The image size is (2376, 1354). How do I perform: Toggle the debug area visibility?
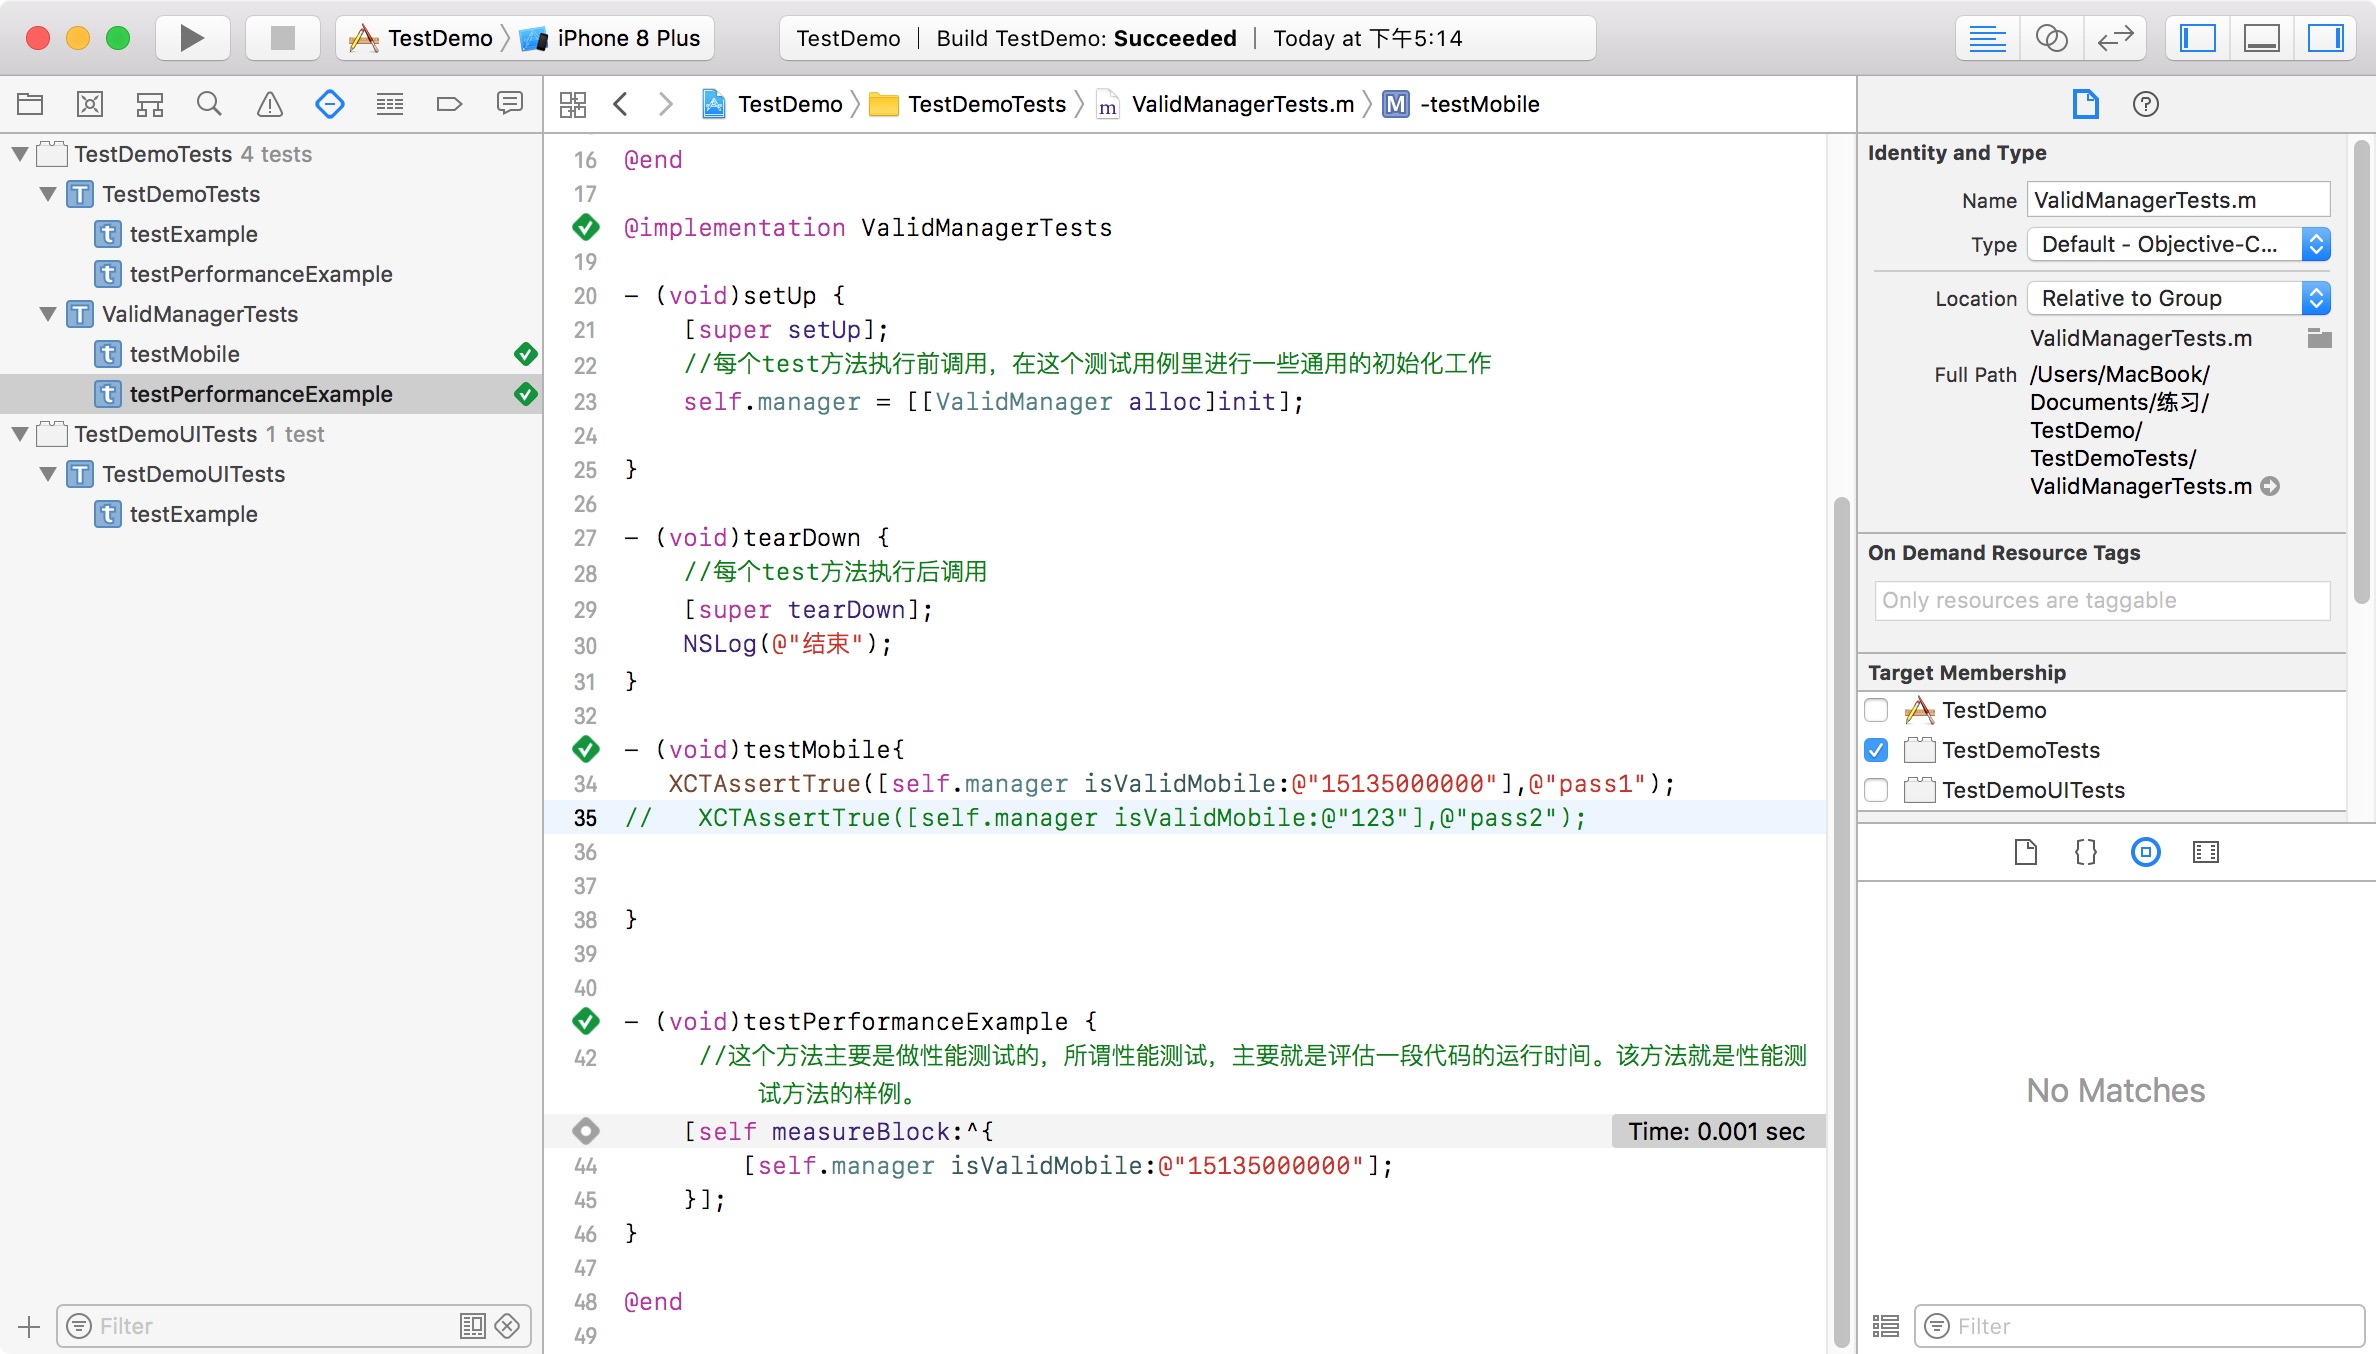point(2262,38)
